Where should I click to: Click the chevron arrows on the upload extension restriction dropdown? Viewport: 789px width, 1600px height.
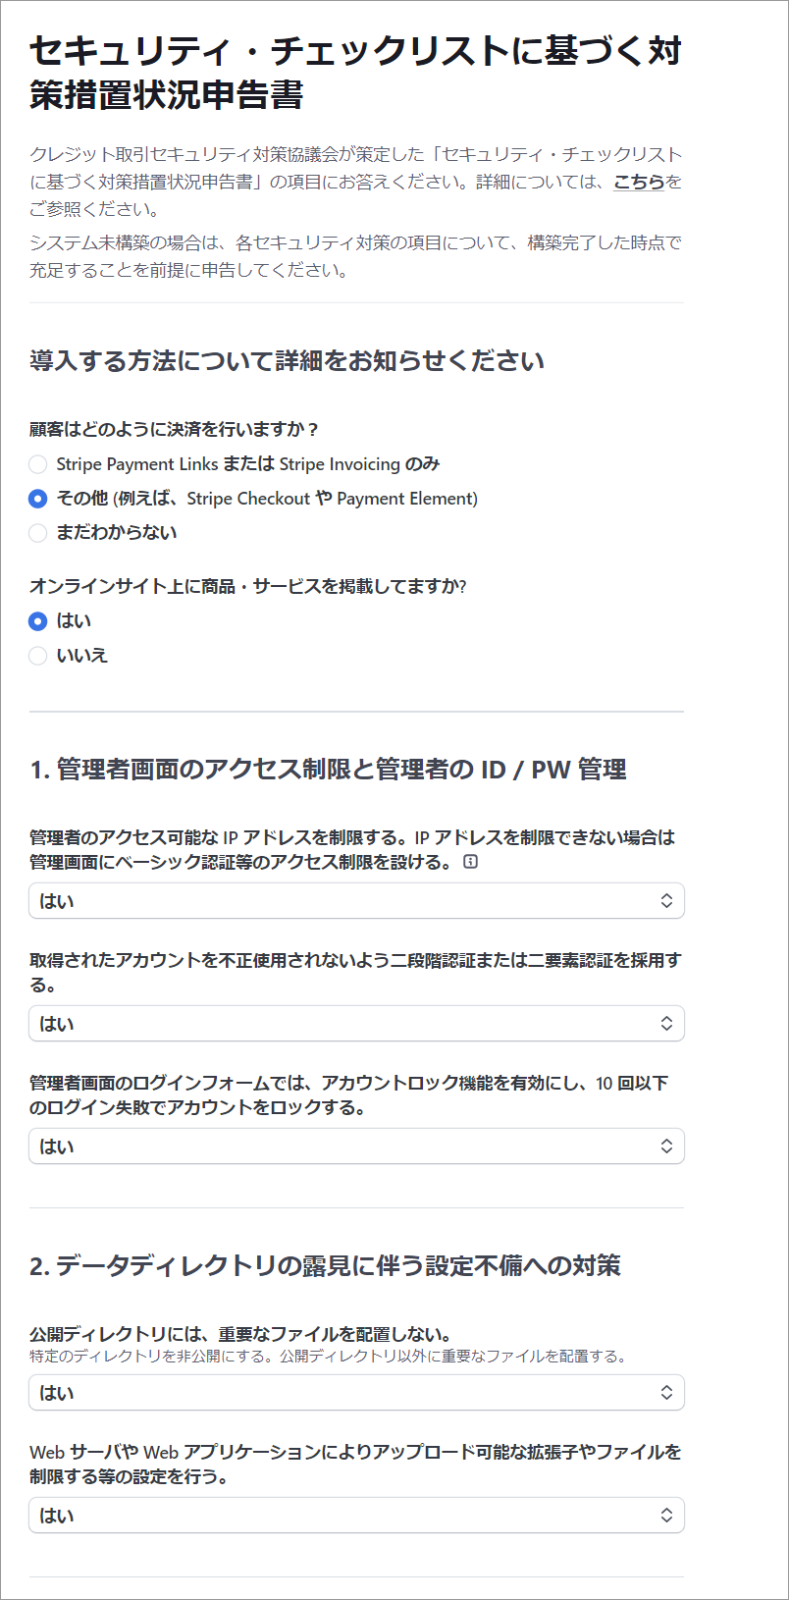click(x=666, y=1515)
